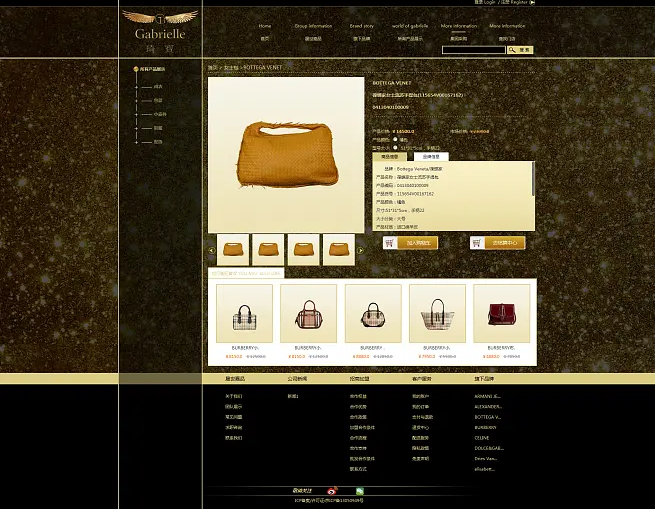Open the red Weibo icon in the footer
Image resolution: width=655 pixels, height=509 pixels.
click(333, 491)
